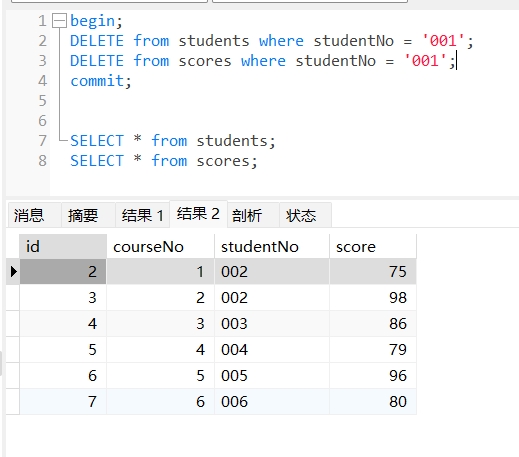Select the studentNo cell 006
This screenshot has width=519, height=457.
point(272,402)
